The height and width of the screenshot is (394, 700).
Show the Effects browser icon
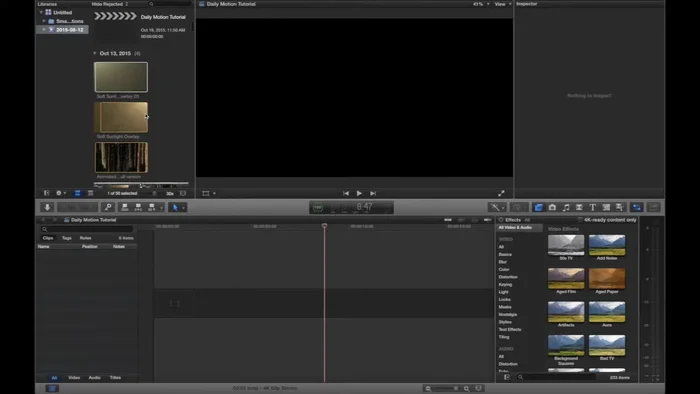538,207
